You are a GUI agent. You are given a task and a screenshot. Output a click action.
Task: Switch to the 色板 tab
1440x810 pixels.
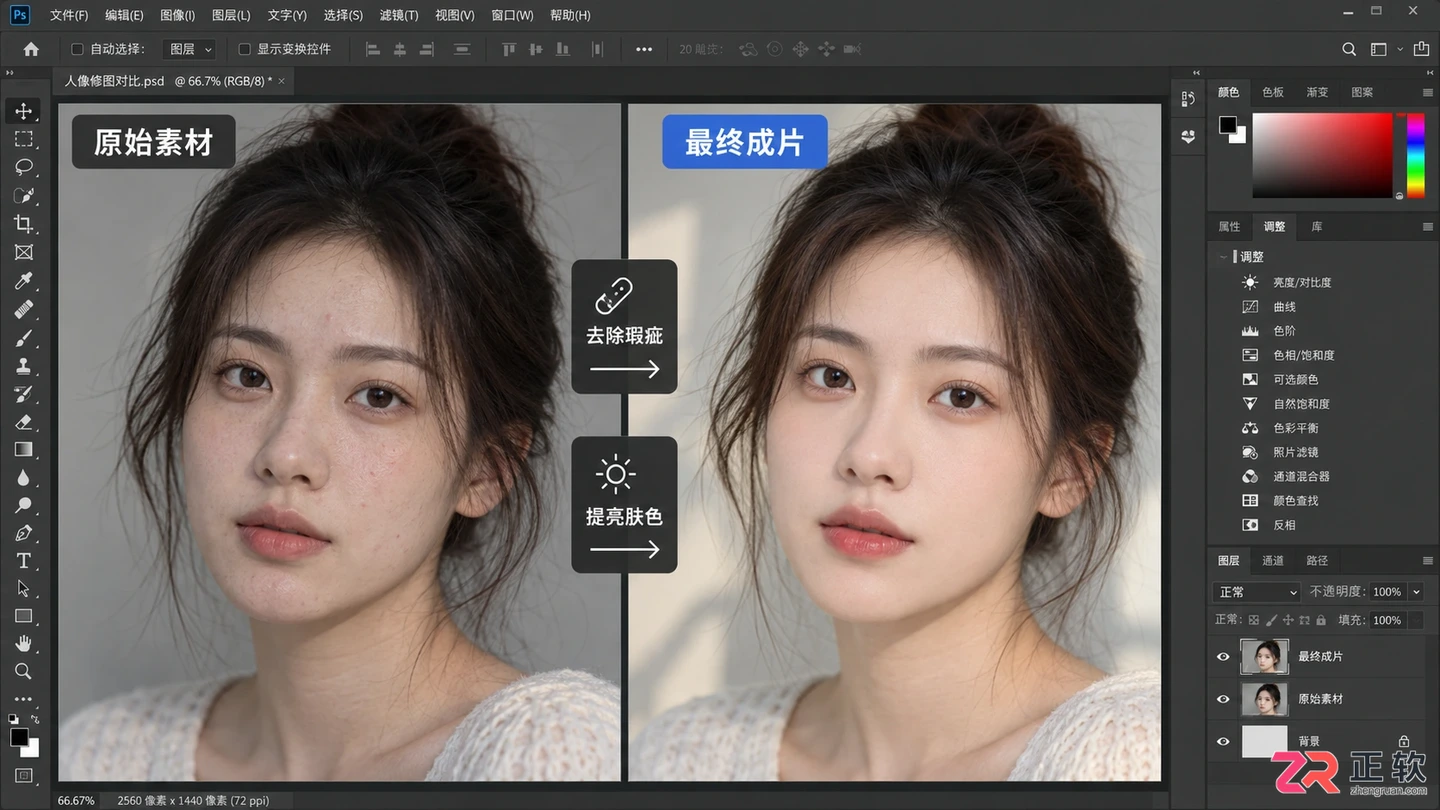pyautogui.click(x=1273, y=92)
